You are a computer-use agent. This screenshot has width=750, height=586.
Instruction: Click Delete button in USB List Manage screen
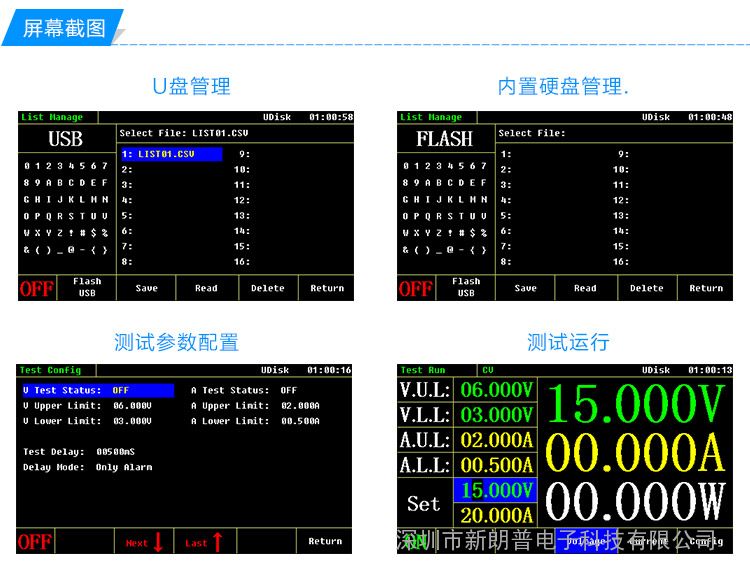pos(268,288)
